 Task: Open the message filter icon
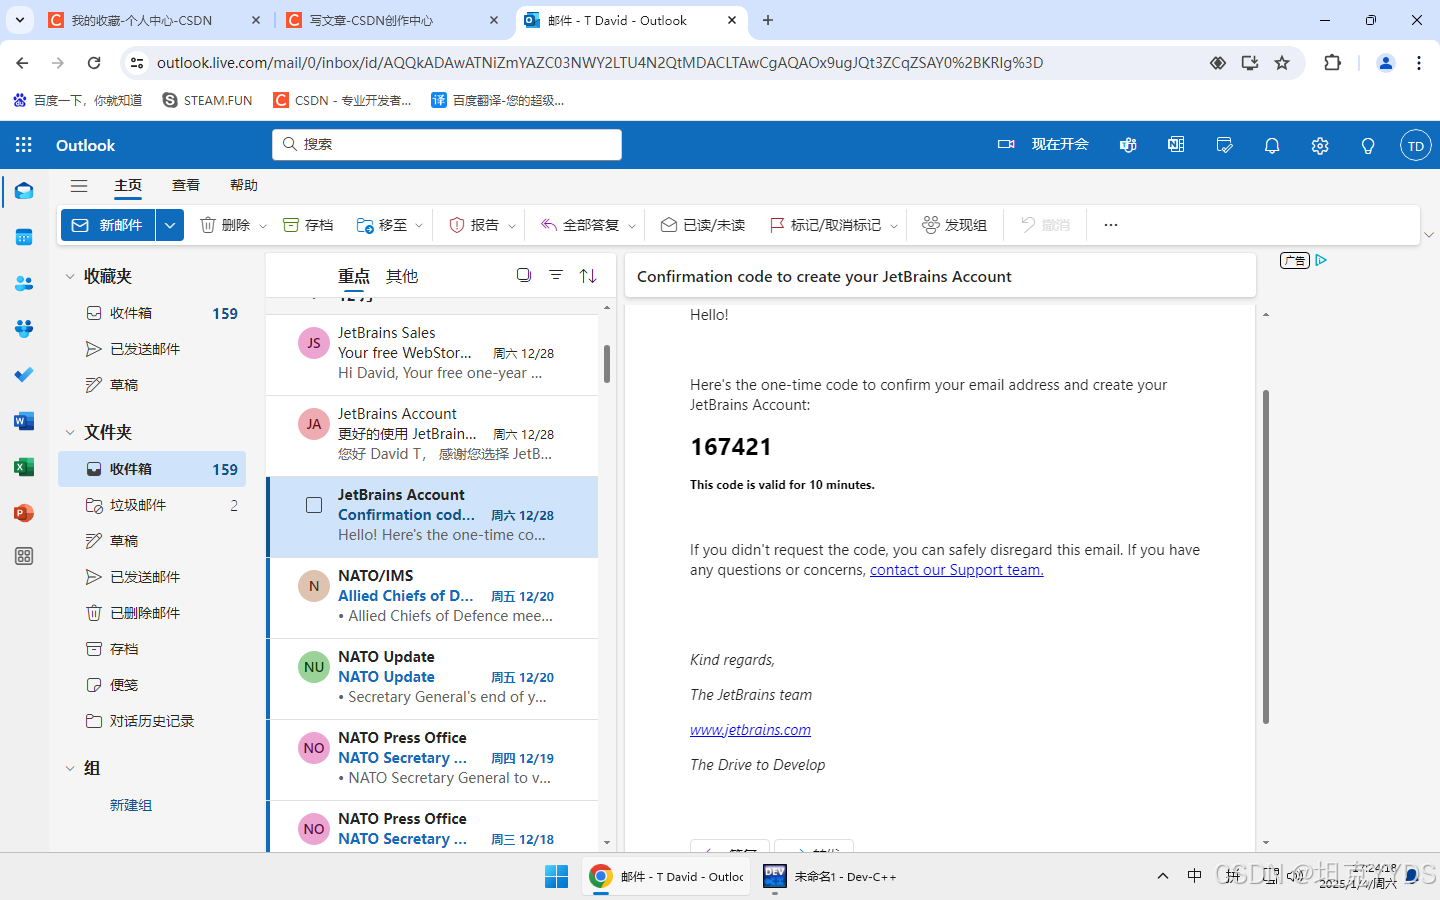pos(556,275)
